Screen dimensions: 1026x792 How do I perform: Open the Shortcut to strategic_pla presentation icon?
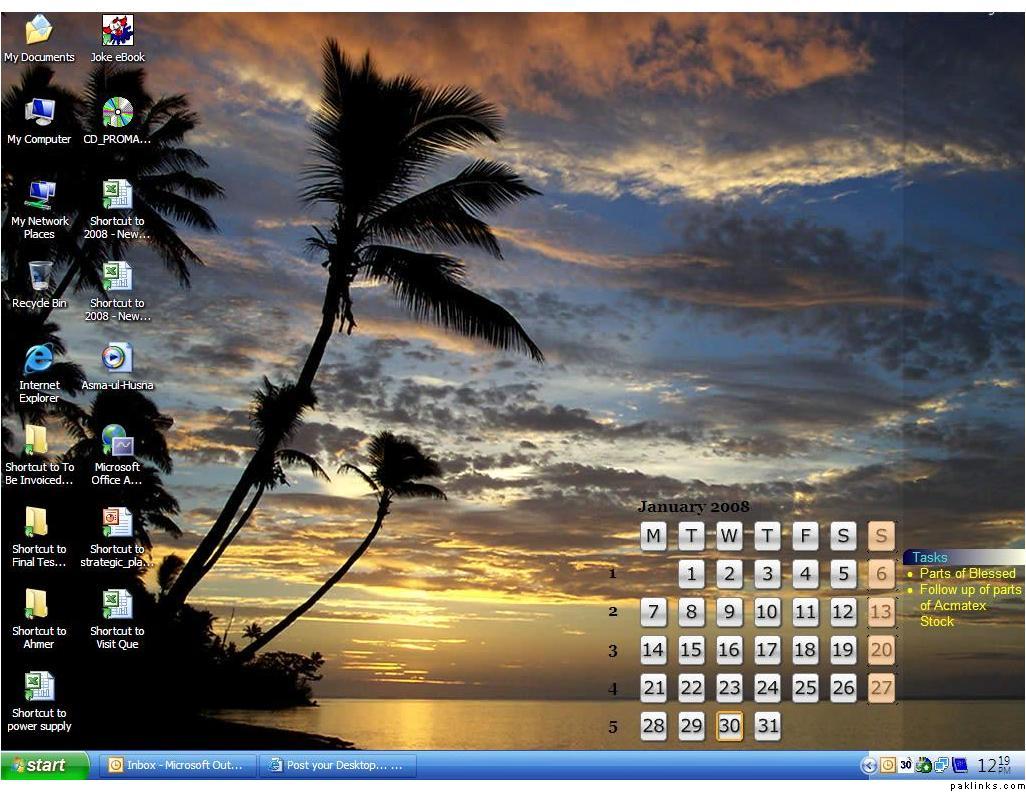point(117,524)
